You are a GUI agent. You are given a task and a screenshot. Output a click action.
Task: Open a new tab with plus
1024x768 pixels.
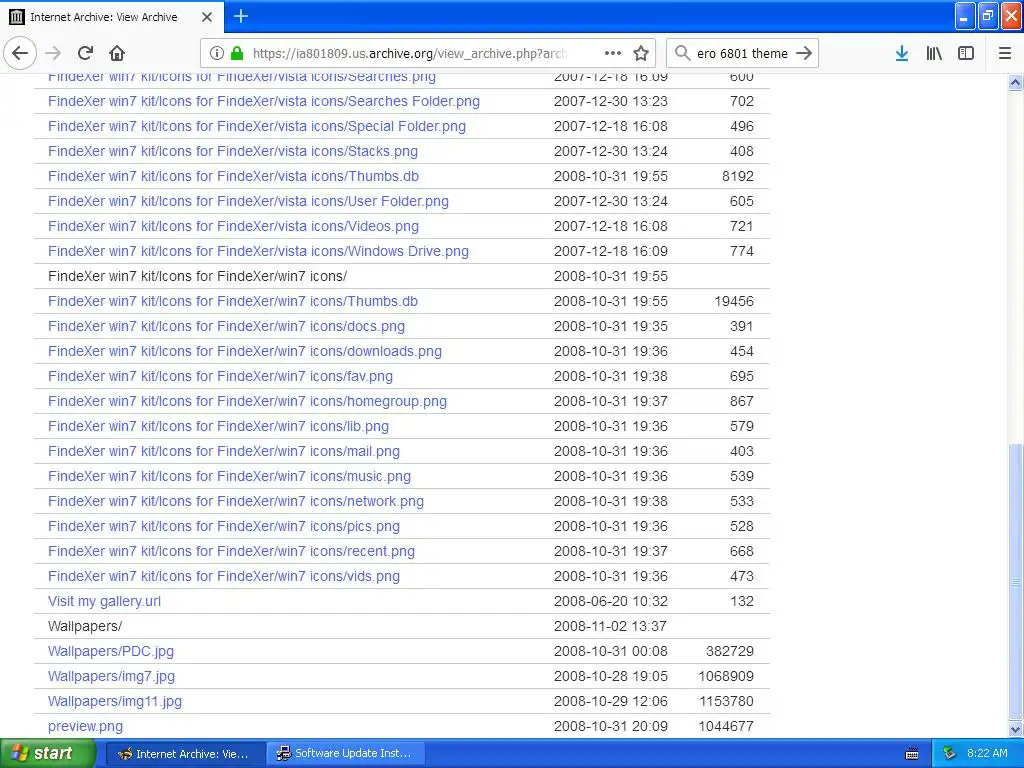241,16
